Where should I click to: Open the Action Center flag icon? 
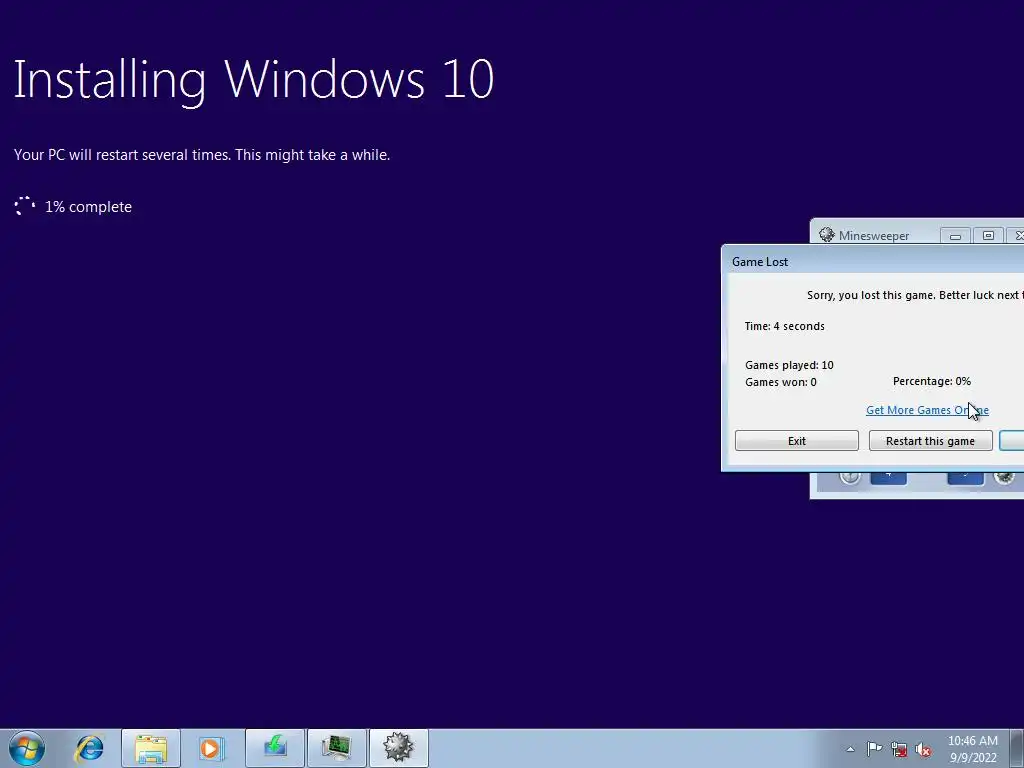874,748
